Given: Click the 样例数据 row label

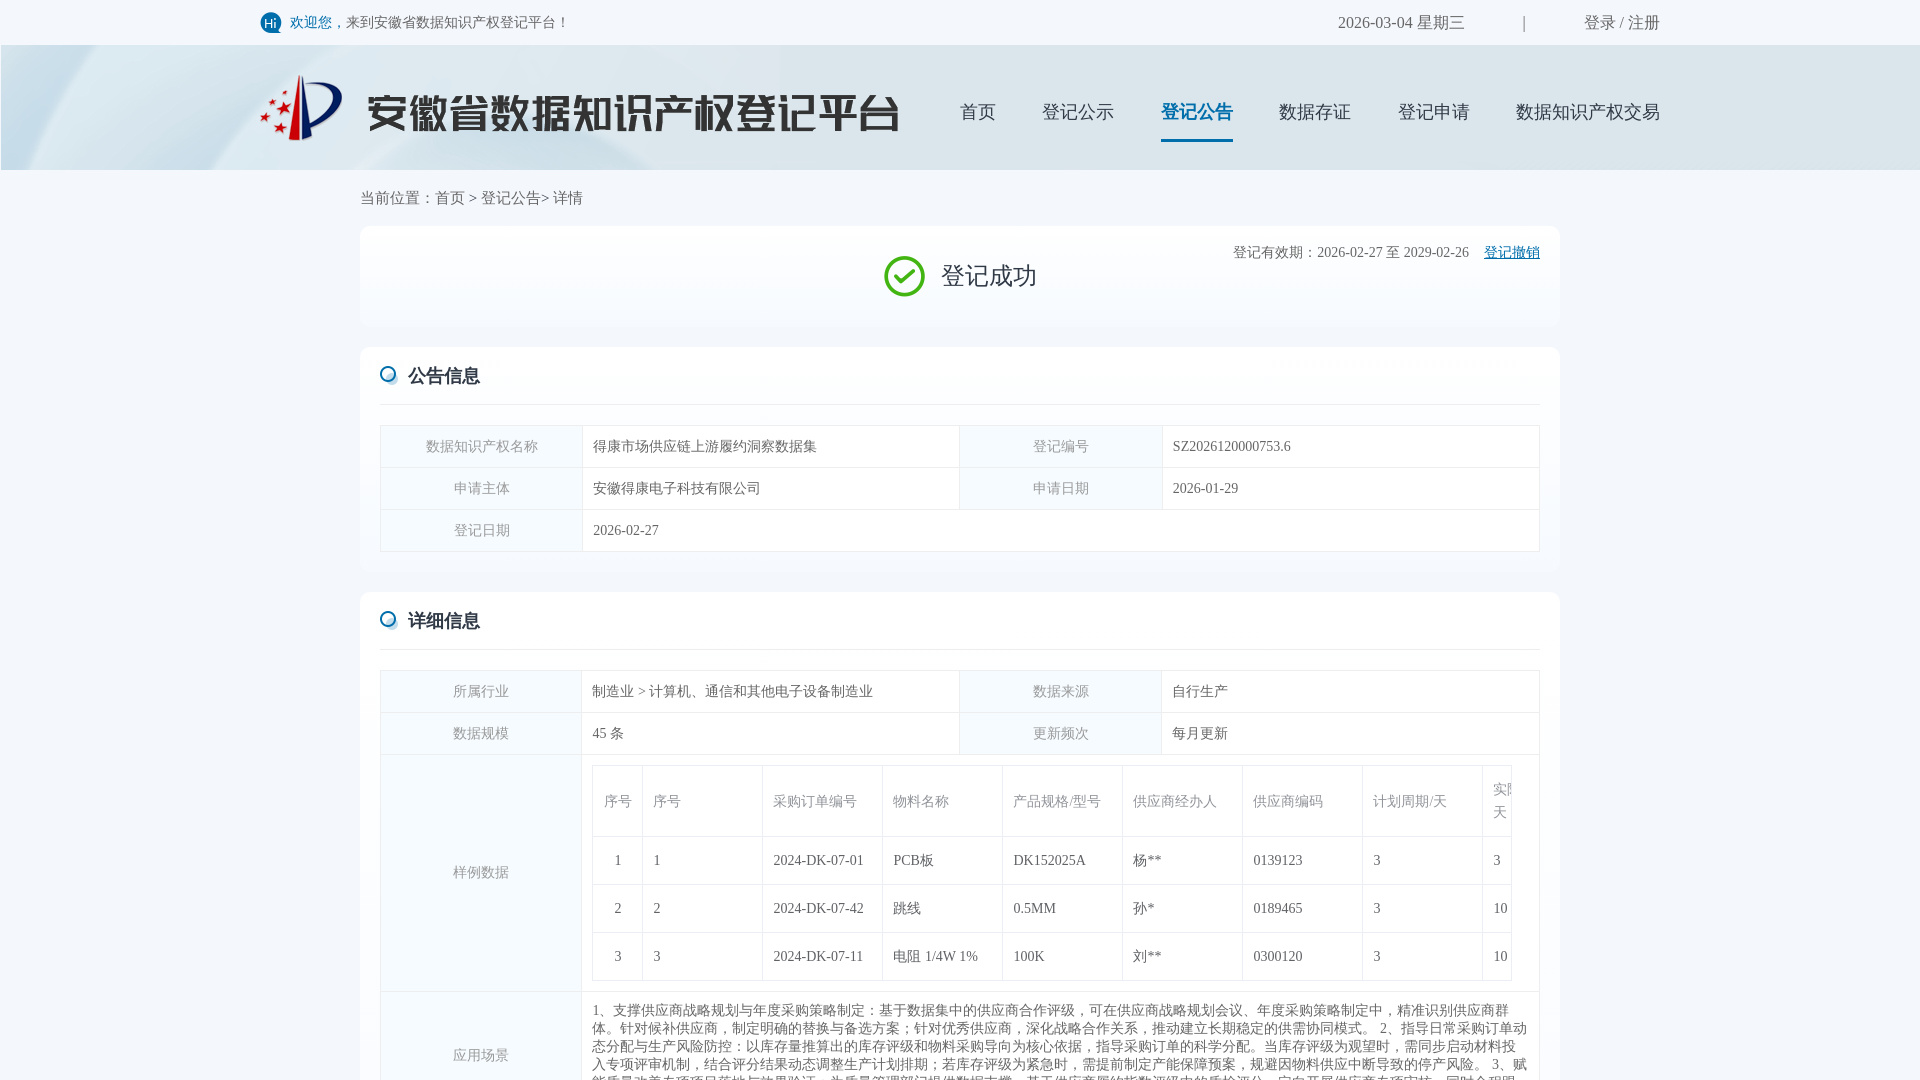Looking at the screenshot, I should (481, 873).
